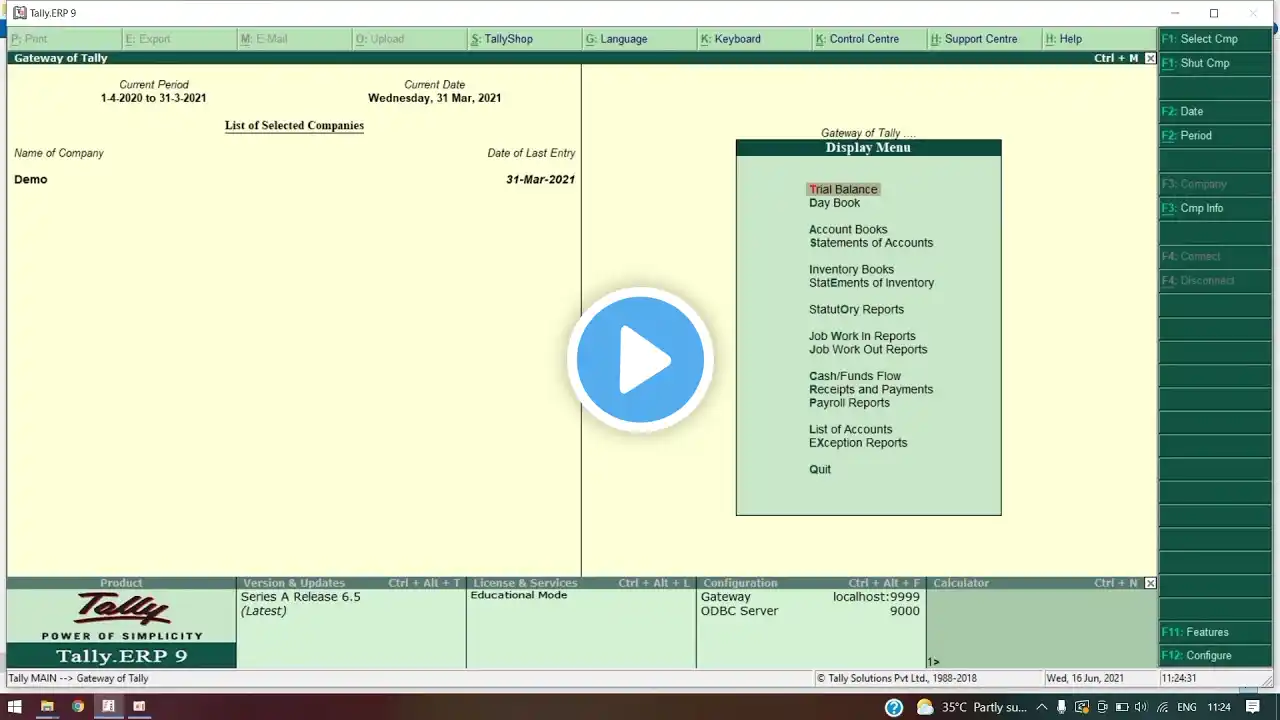Image resolution: width=1280 pixels, height=720 pixels.
Task: Open File Explorer from taskbar
Action: tap(47, 707)
